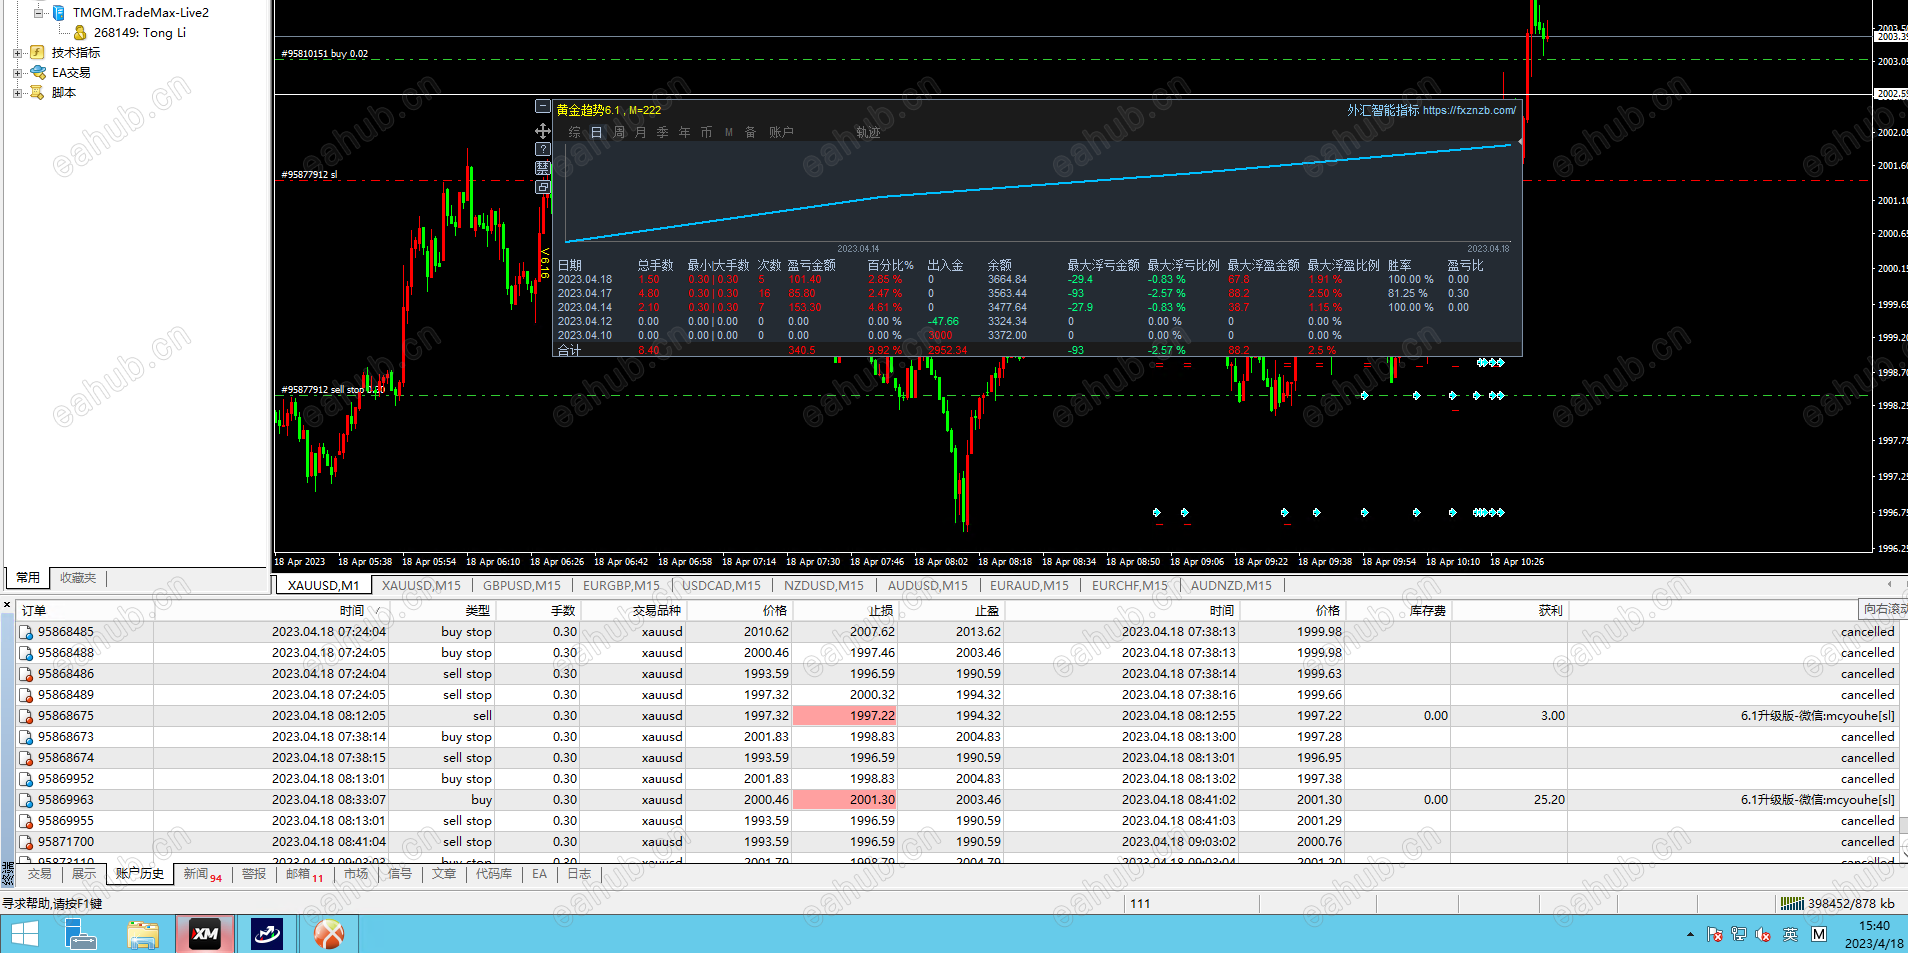Image resolution: width=1908 pixels, height=953 pixels.
Task: Switch stats panel to 年 yearly view
Action: (x=684, y=132)
